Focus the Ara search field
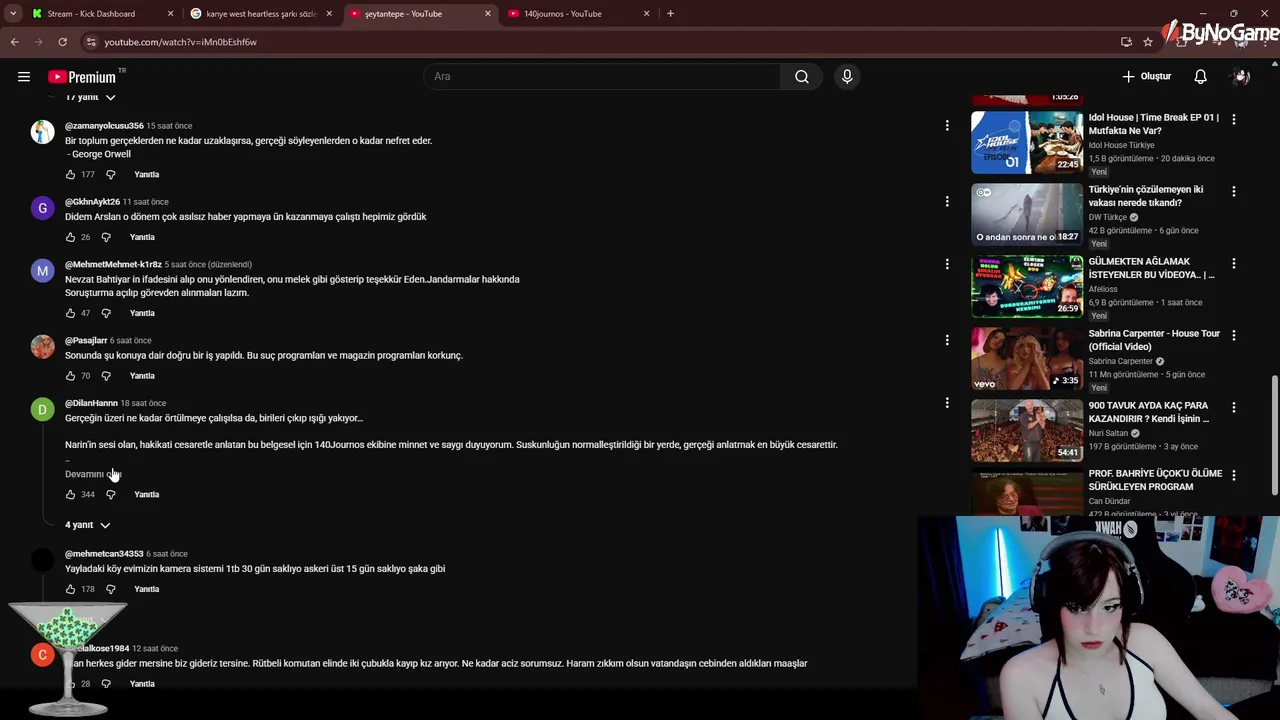 pyautogui.click(x=603, y=76)
